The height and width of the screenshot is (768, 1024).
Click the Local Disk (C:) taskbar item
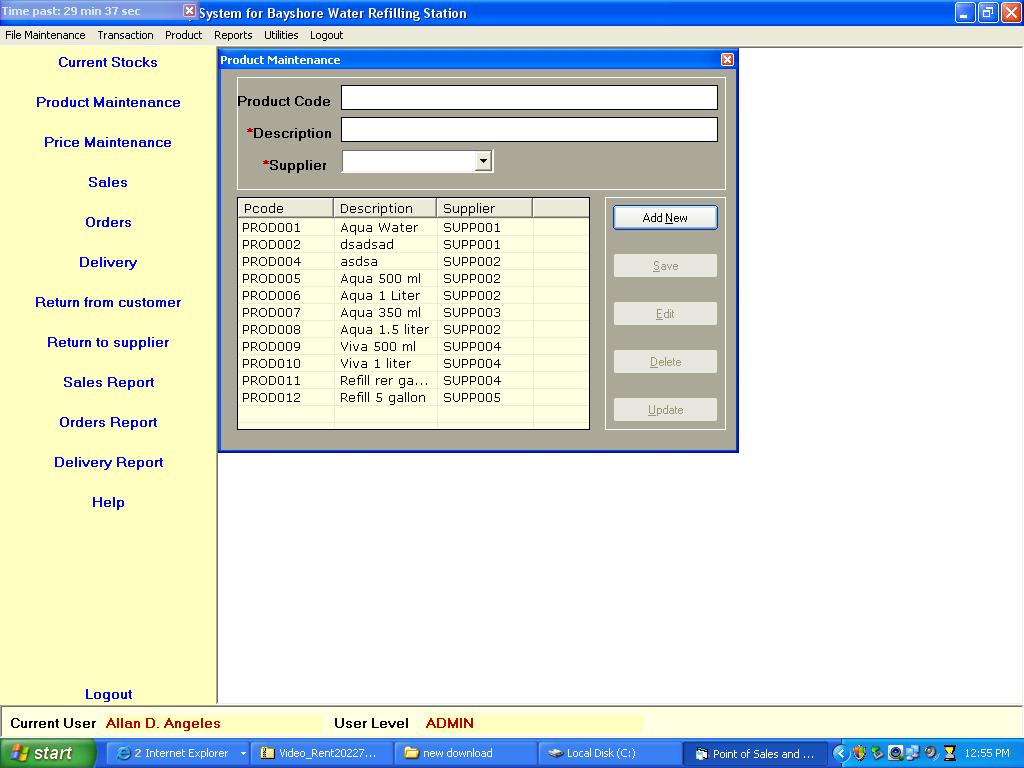click(600, 753)
